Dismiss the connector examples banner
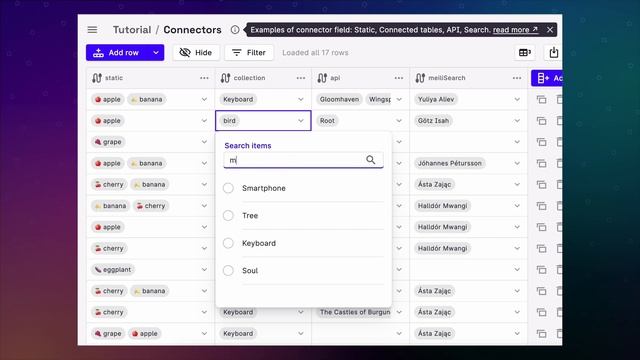The height and width of the screenshot is (360, 640). 550,30
